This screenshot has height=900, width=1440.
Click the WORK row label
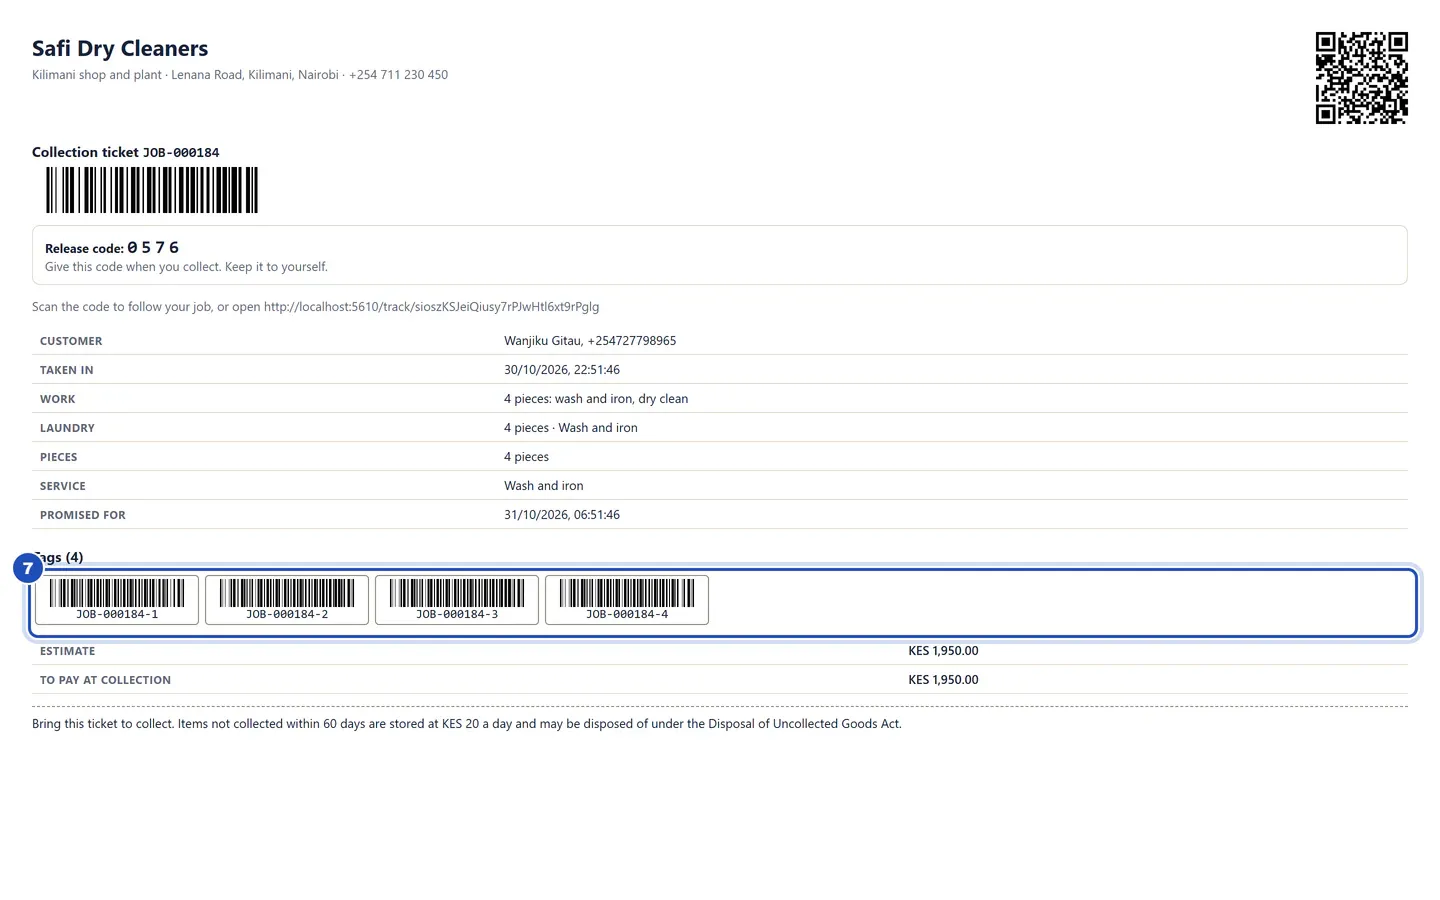click(x=58, y=399)
